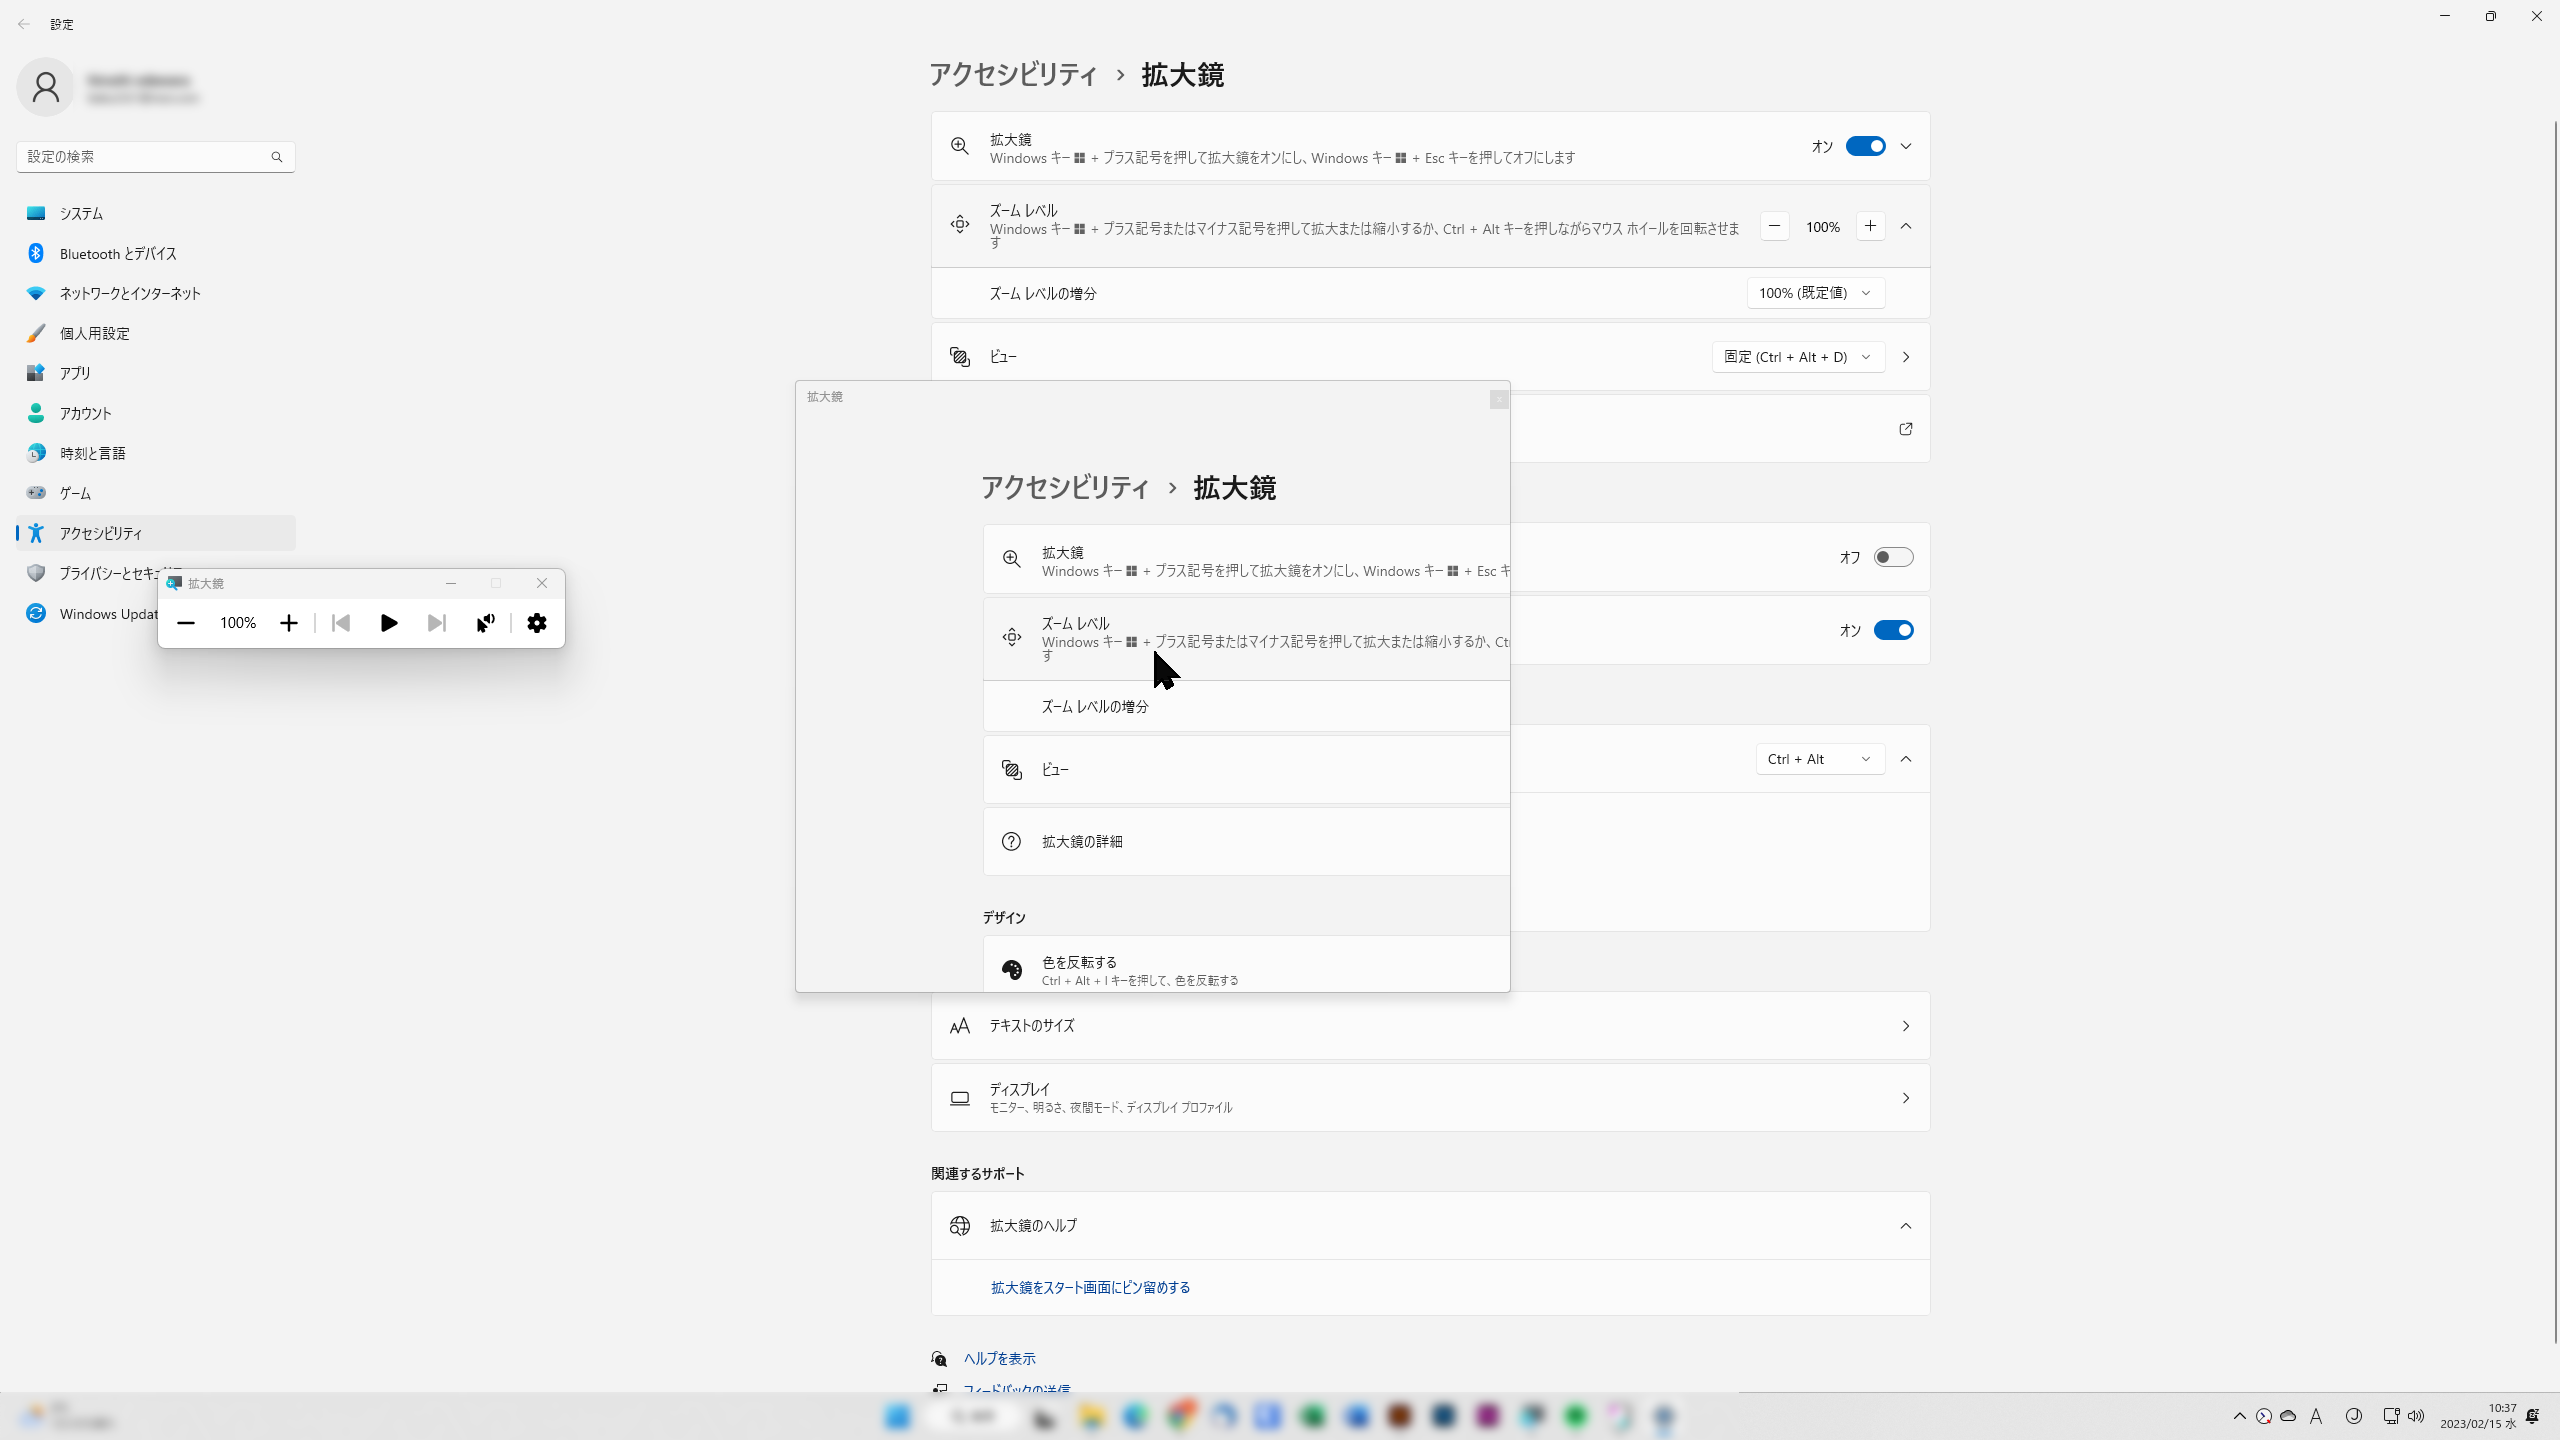Click the read-from-here cursor icon
The width and height of the screenshot is (2560, 1440).
485,623
